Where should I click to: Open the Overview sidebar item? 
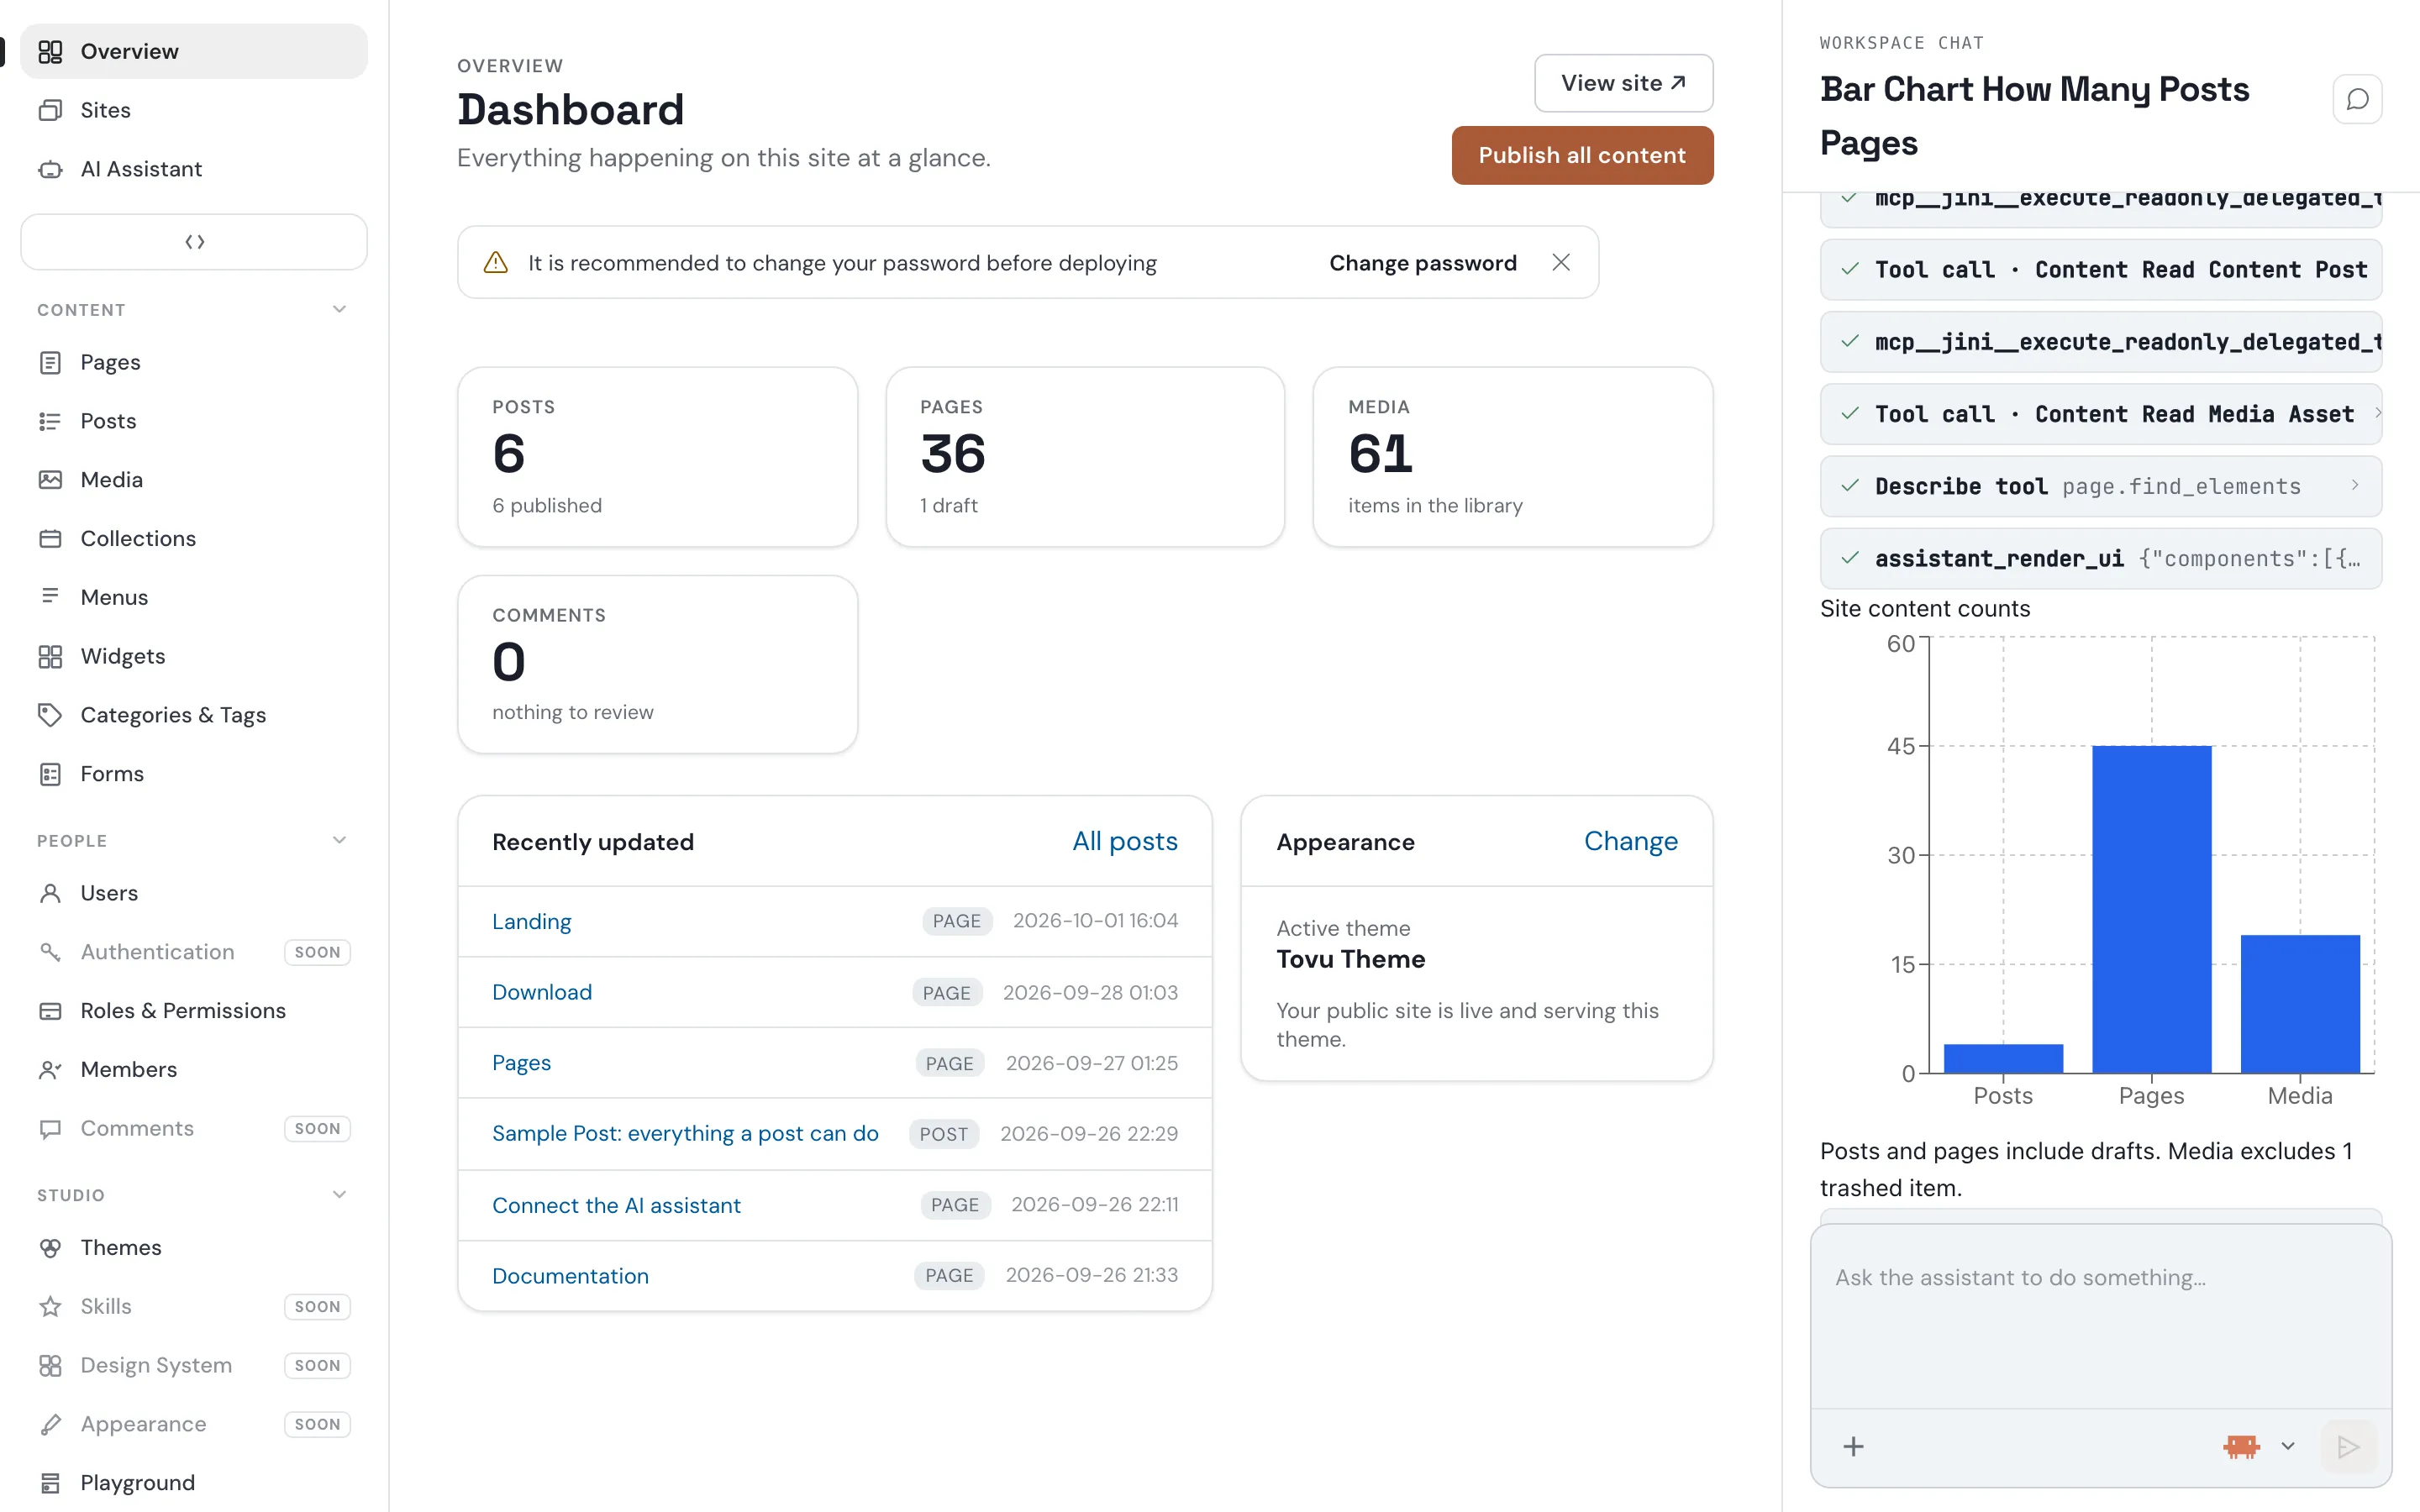194,51
